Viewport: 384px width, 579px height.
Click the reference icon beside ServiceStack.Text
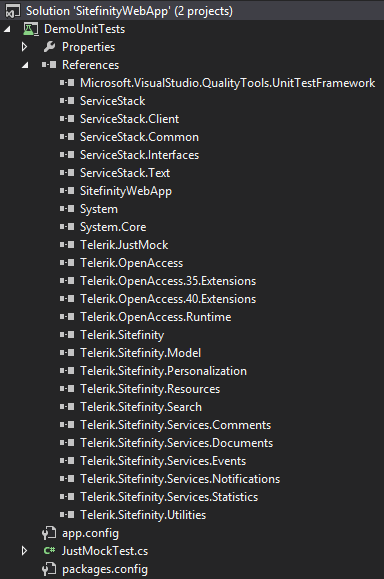click(67, 172)
